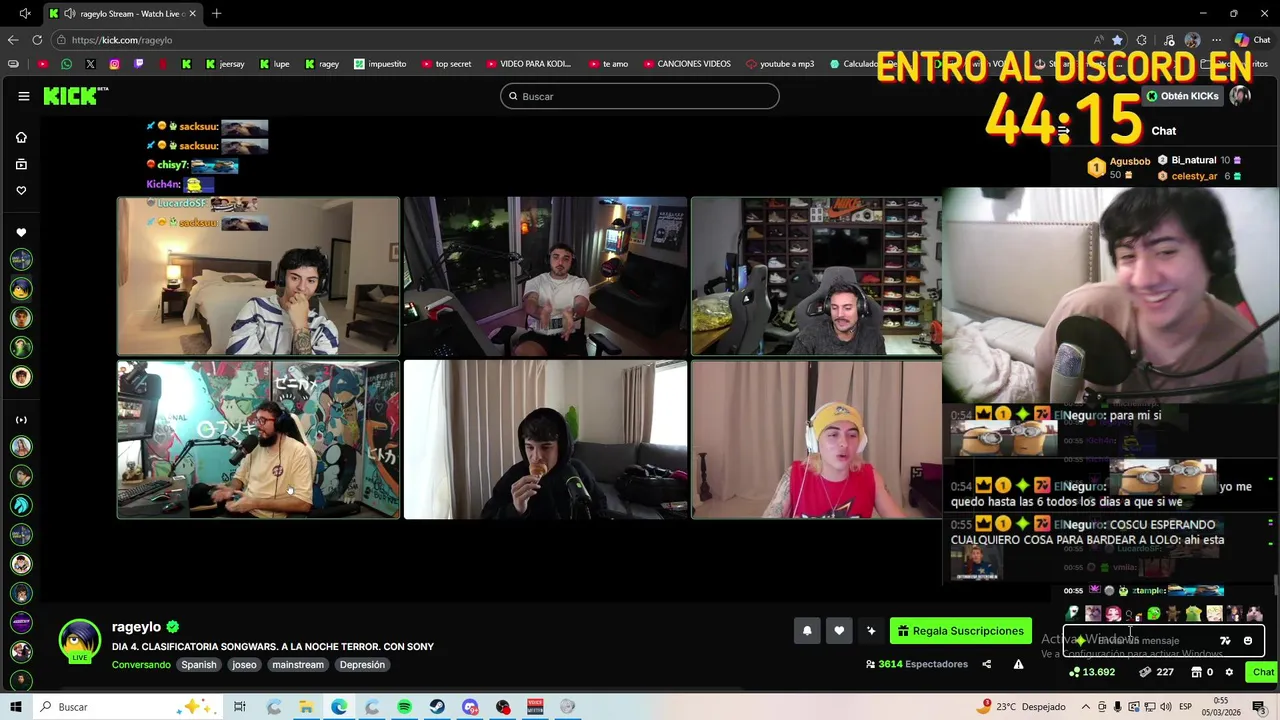Open the emoji picker in chat input
The image size is (1280, 720).
point(1247,641)
